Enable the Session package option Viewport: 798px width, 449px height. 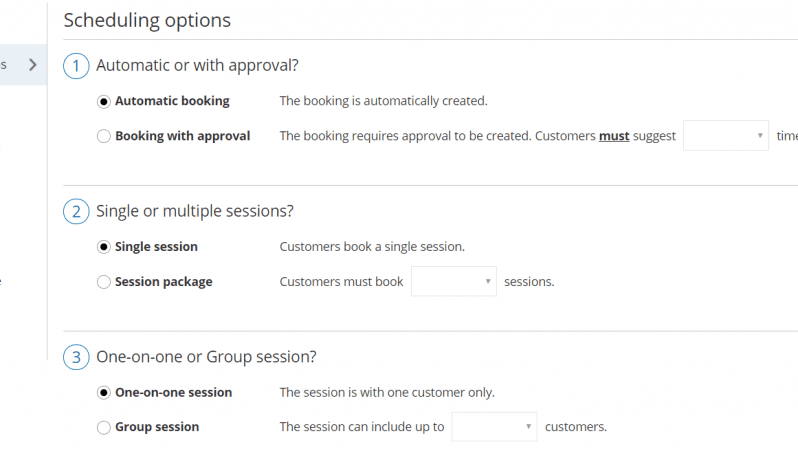click(104, 282)
